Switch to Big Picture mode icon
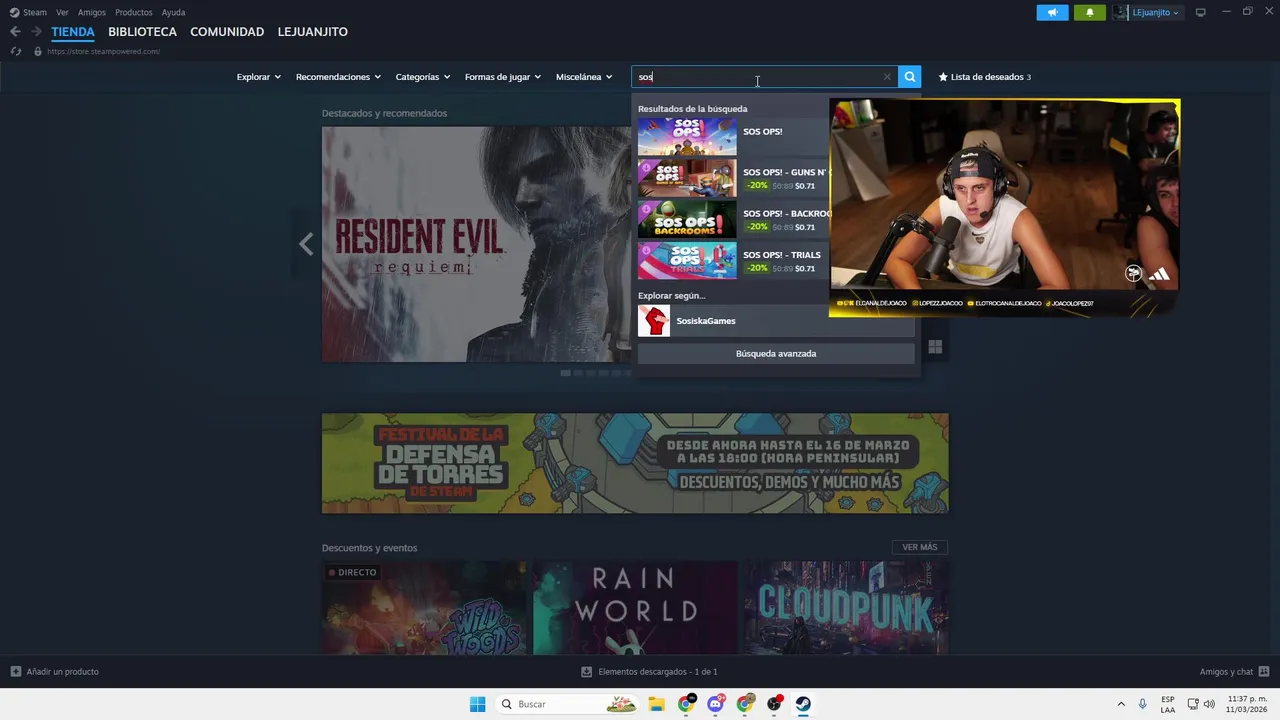Screen dimensions: 1280x720 click(1201, 12)
